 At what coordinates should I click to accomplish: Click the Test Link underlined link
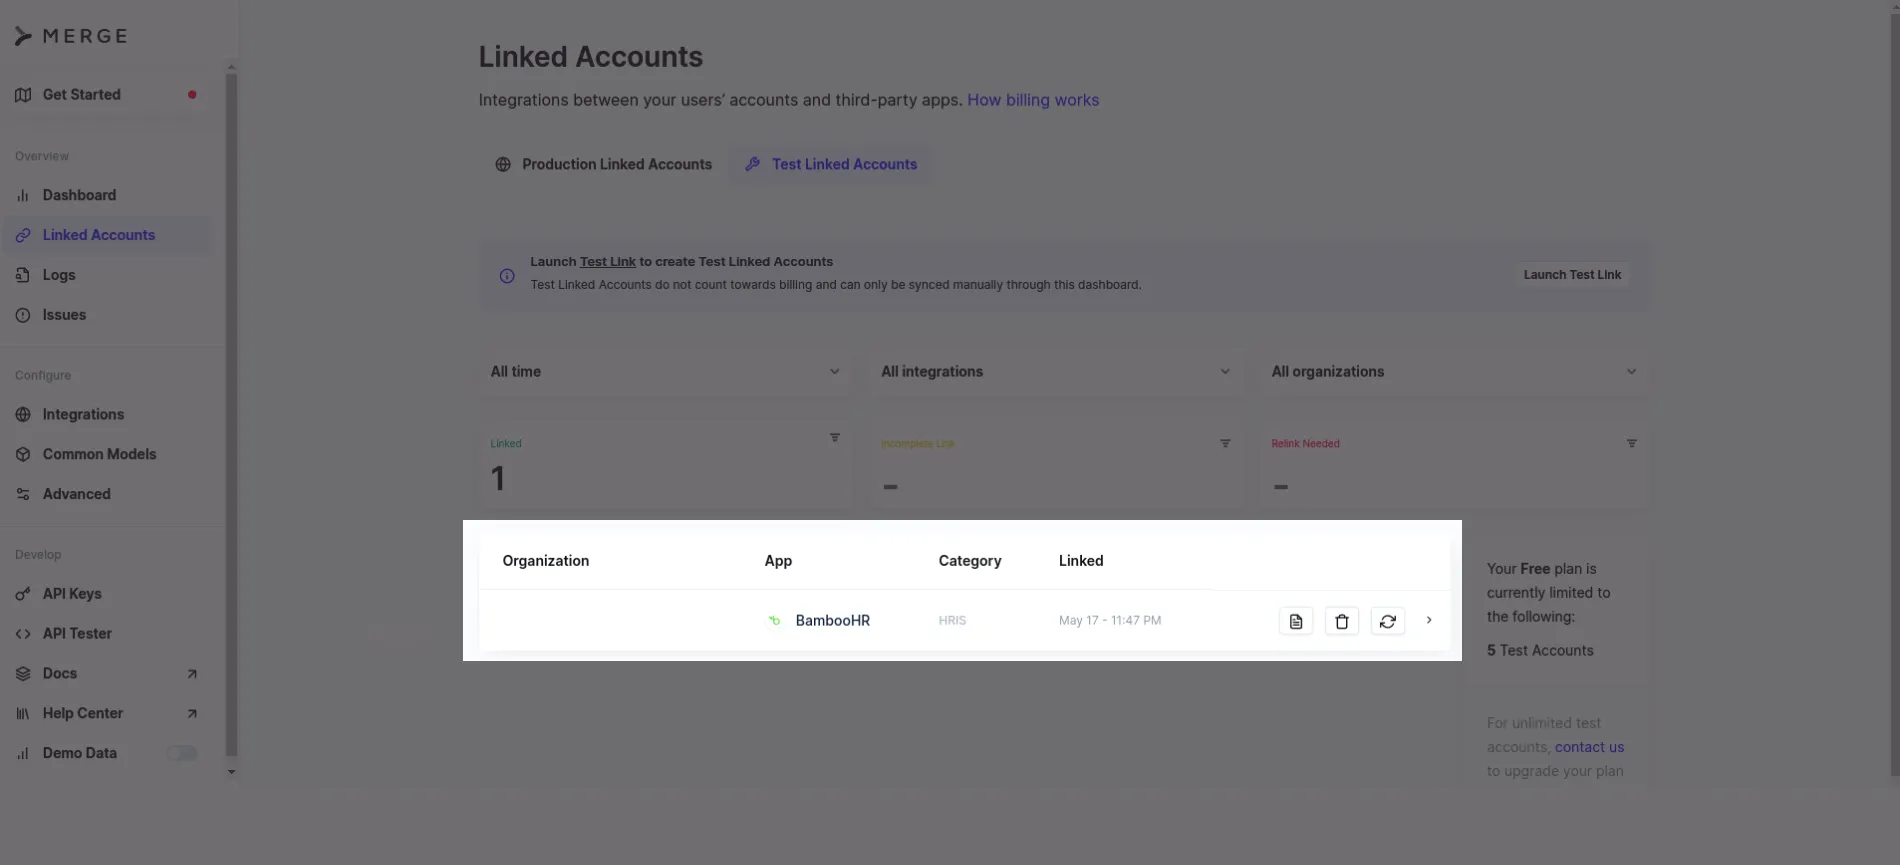tap(608, 262)
